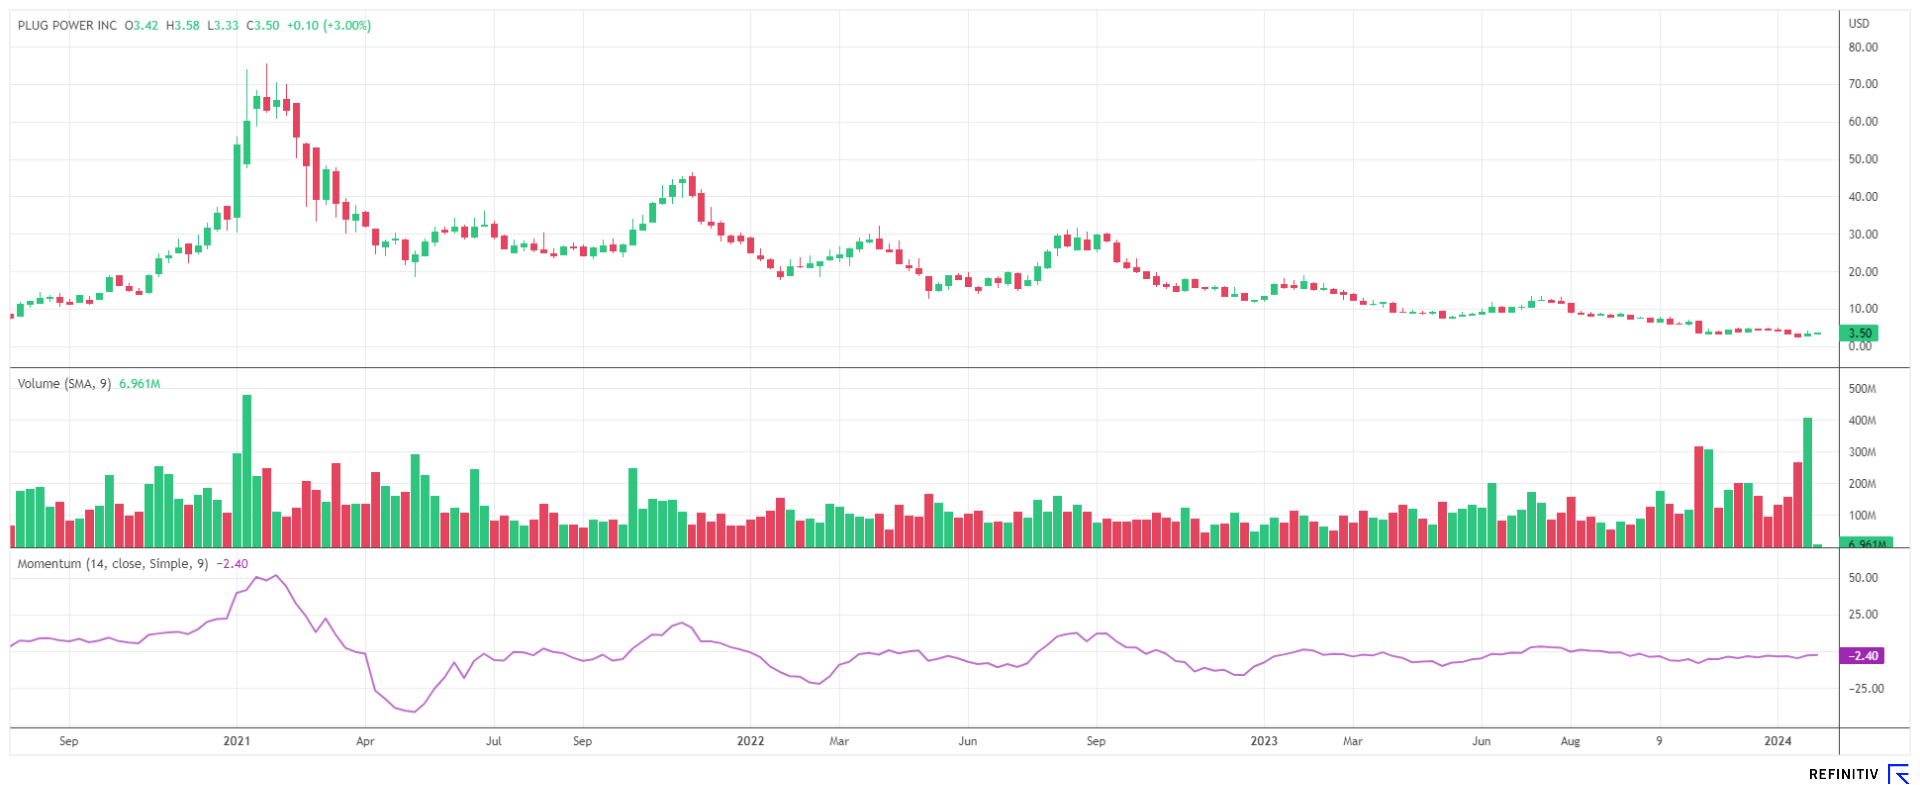Viewport: 1920px width, 785px height.
Task: Click the Jul label on the time axis
Action: point(494,741)
